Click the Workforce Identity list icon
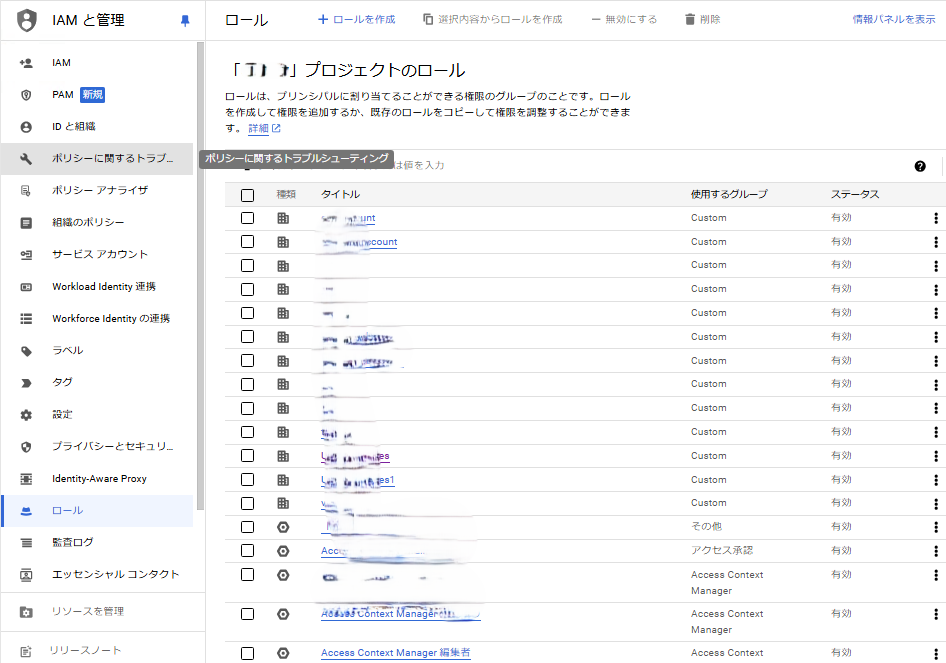The height and width of the screenshot is (663, 946). click(26, 319)
